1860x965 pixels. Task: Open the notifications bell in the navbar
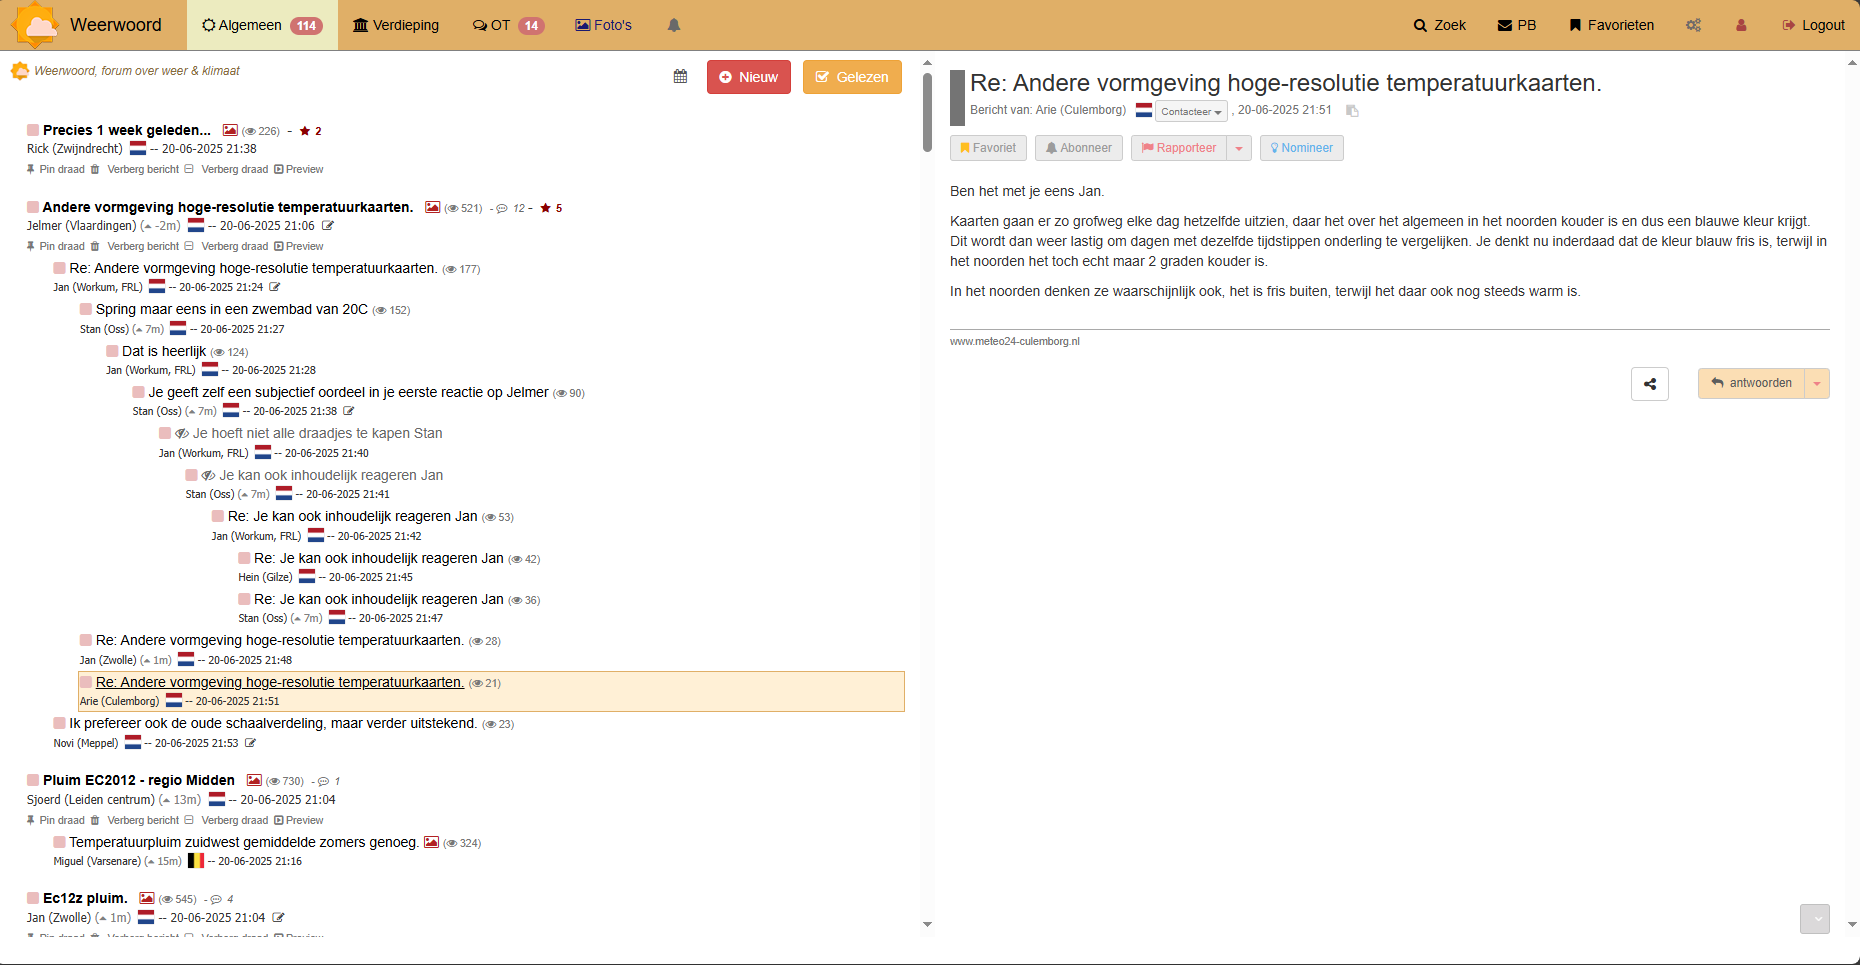click(x=674, y=25)
